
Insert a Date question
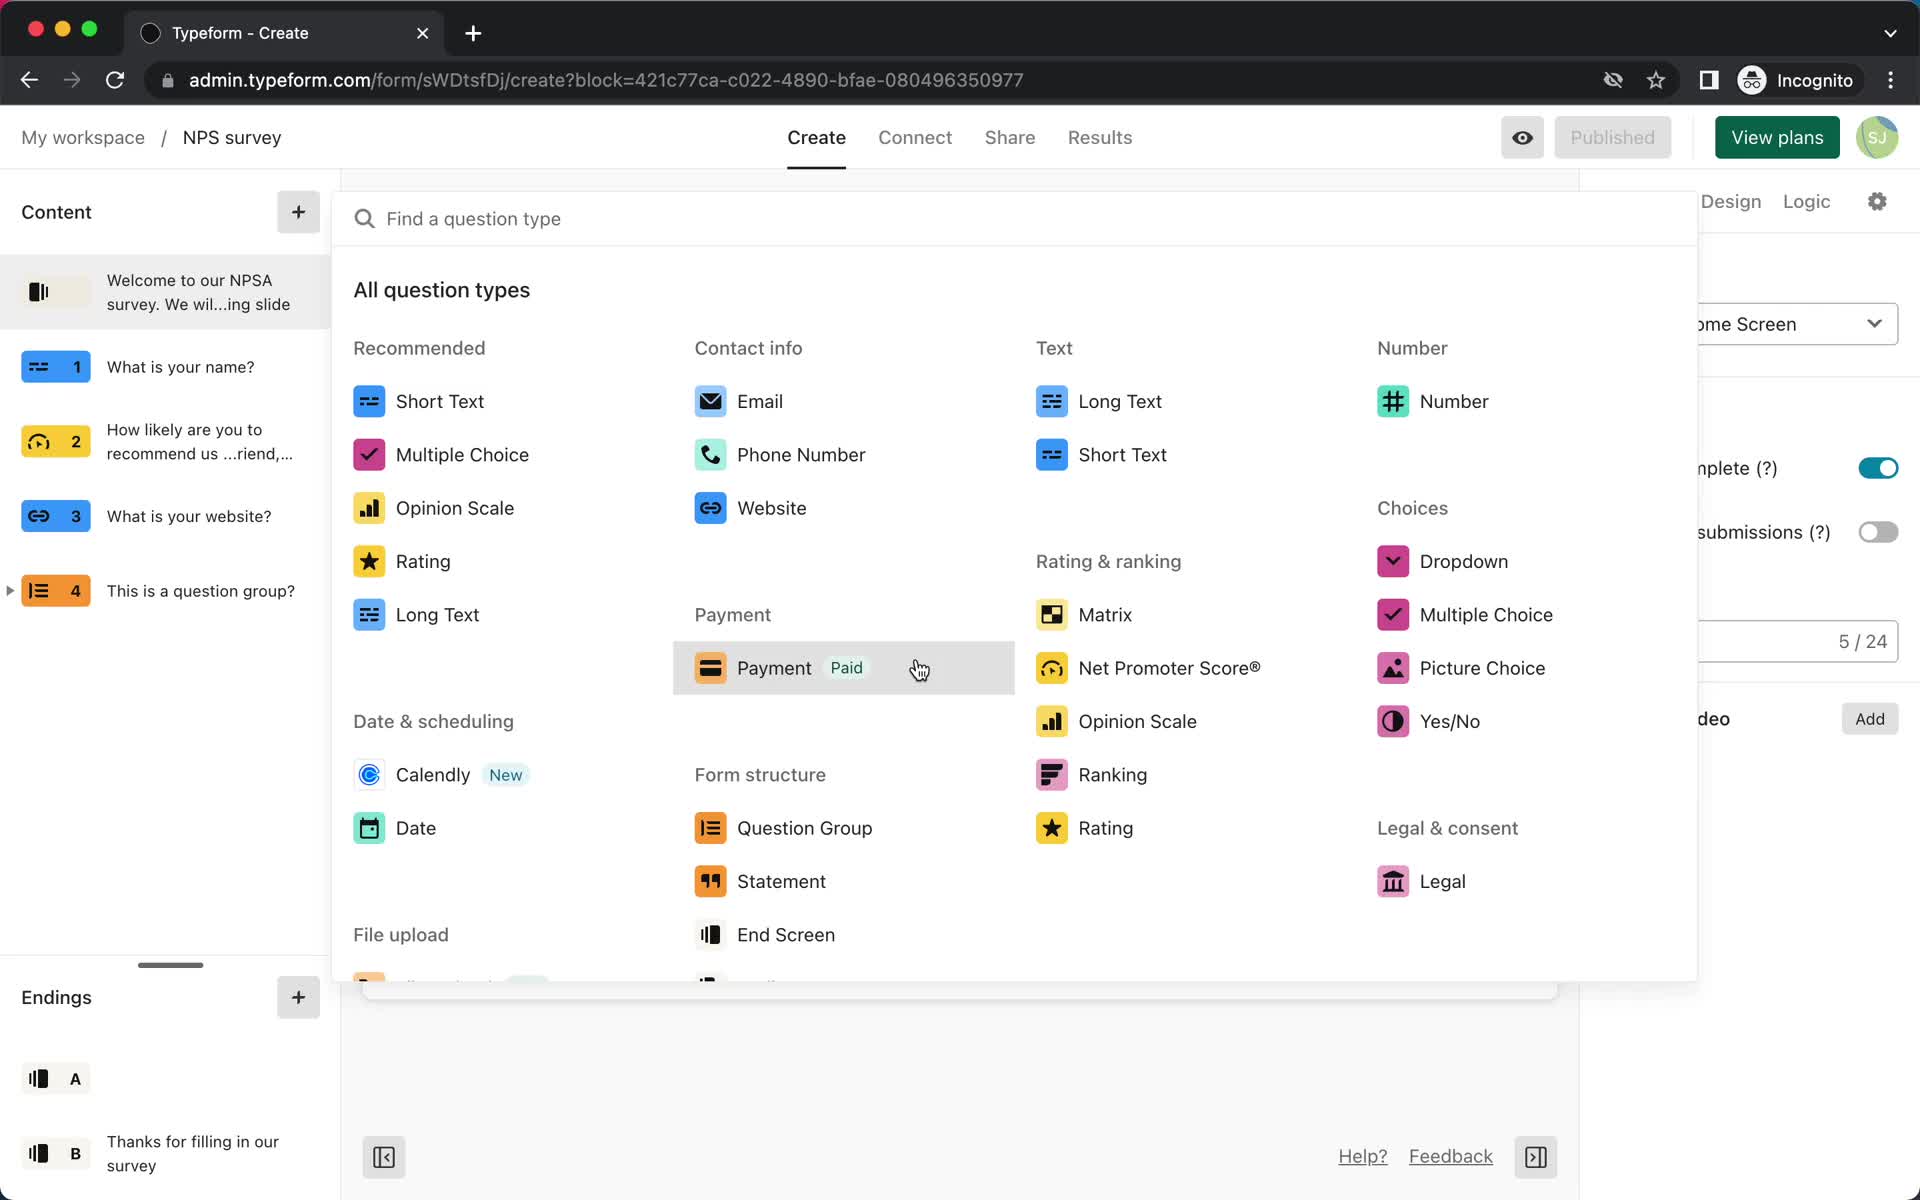395,828
